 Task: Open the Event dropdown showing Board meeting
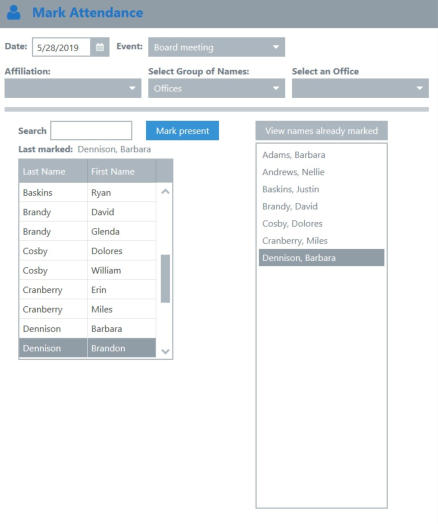pyautogui.click(x=216, y=47)
